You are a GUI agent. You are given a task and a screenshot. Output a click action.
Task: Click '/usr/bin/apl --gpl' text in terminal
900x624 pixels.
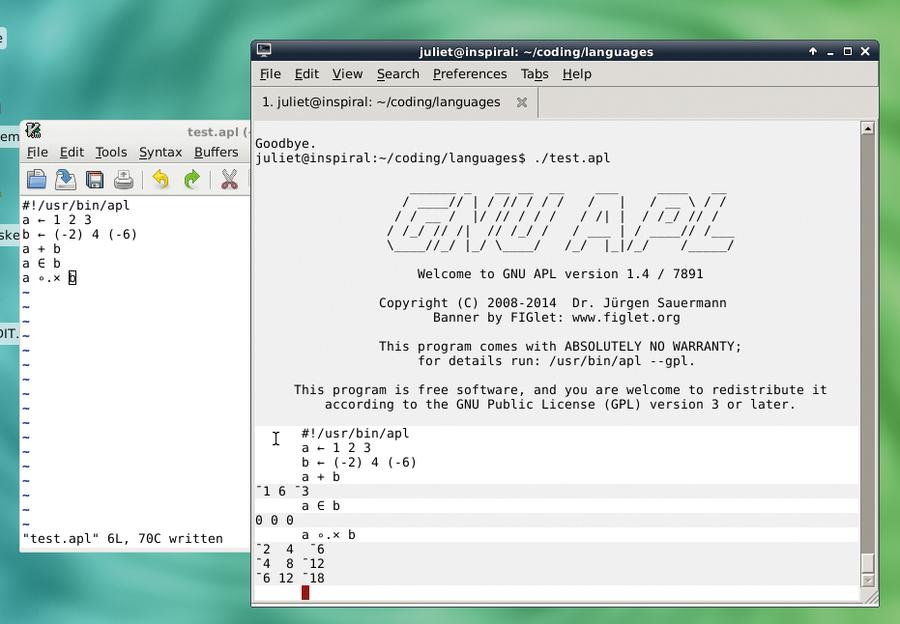coord(620,361)
